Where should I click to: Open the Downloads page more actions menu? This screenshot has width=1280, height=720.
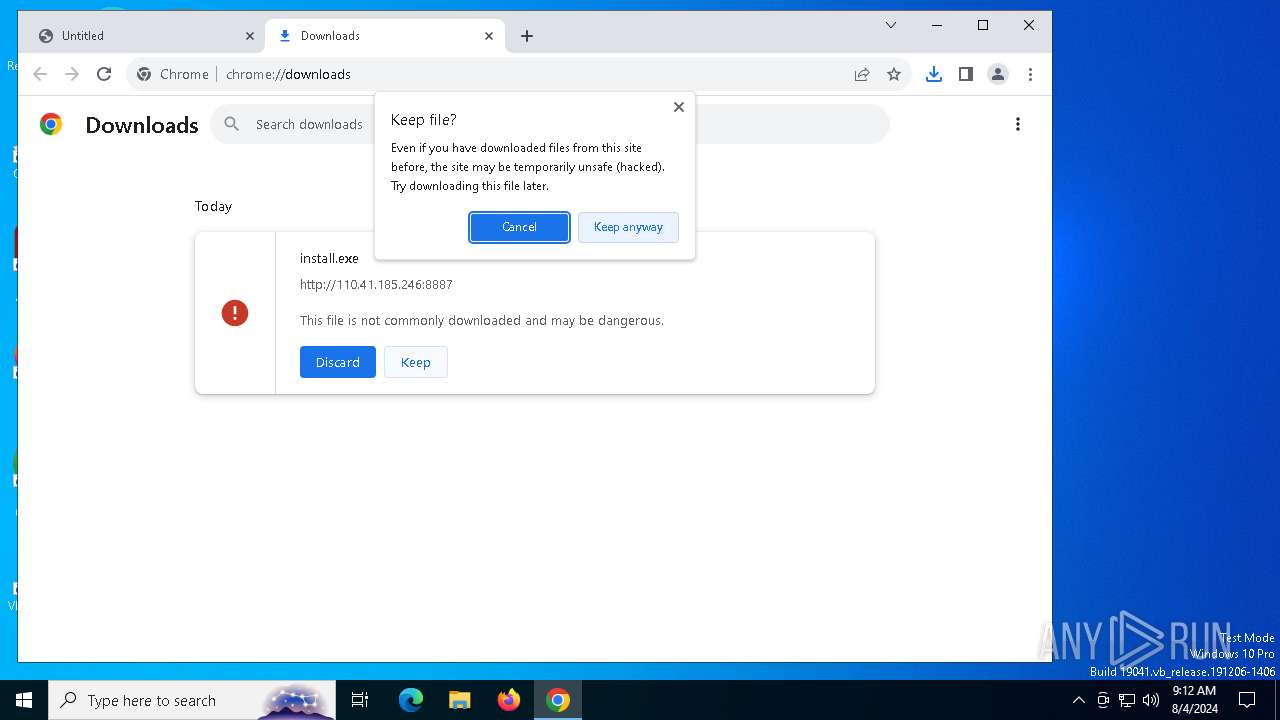1018,124
